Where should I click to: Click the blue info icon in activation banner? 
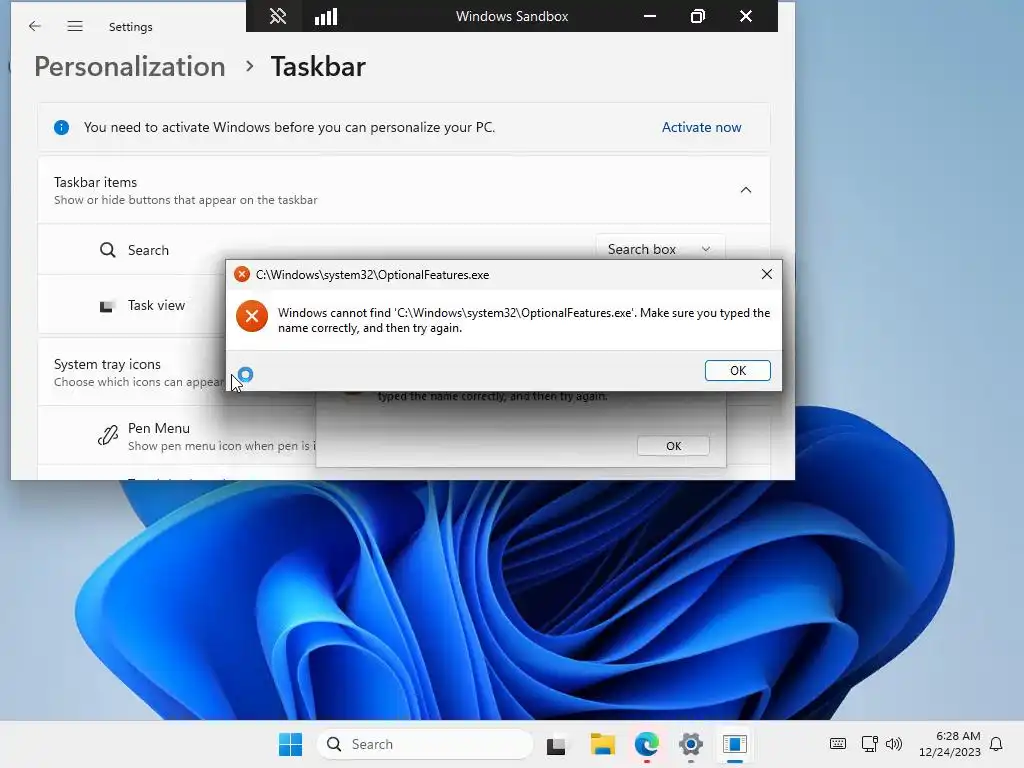(x=61, y=127)
